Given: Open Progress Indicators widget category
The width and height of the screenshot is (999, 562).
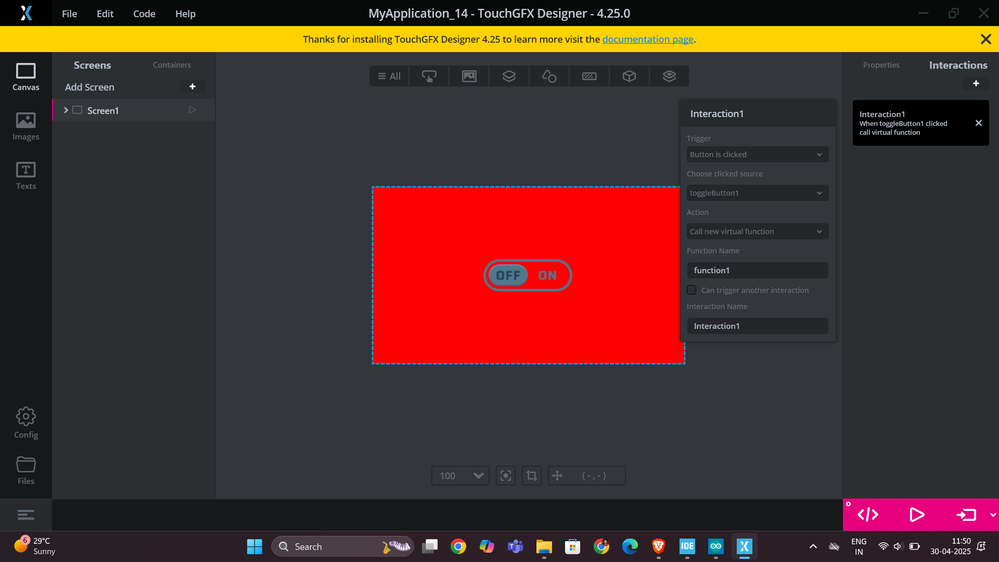Looking at the screenshot, I should (x=589, y=76).
